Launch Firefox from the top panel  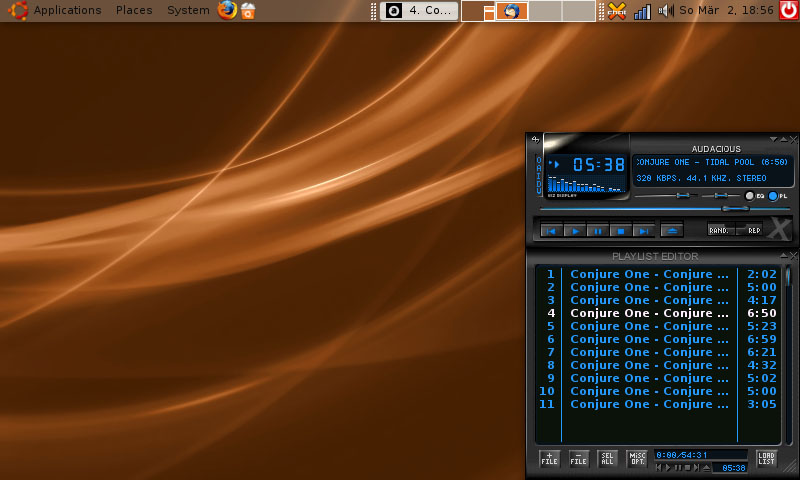coord(227,11)
